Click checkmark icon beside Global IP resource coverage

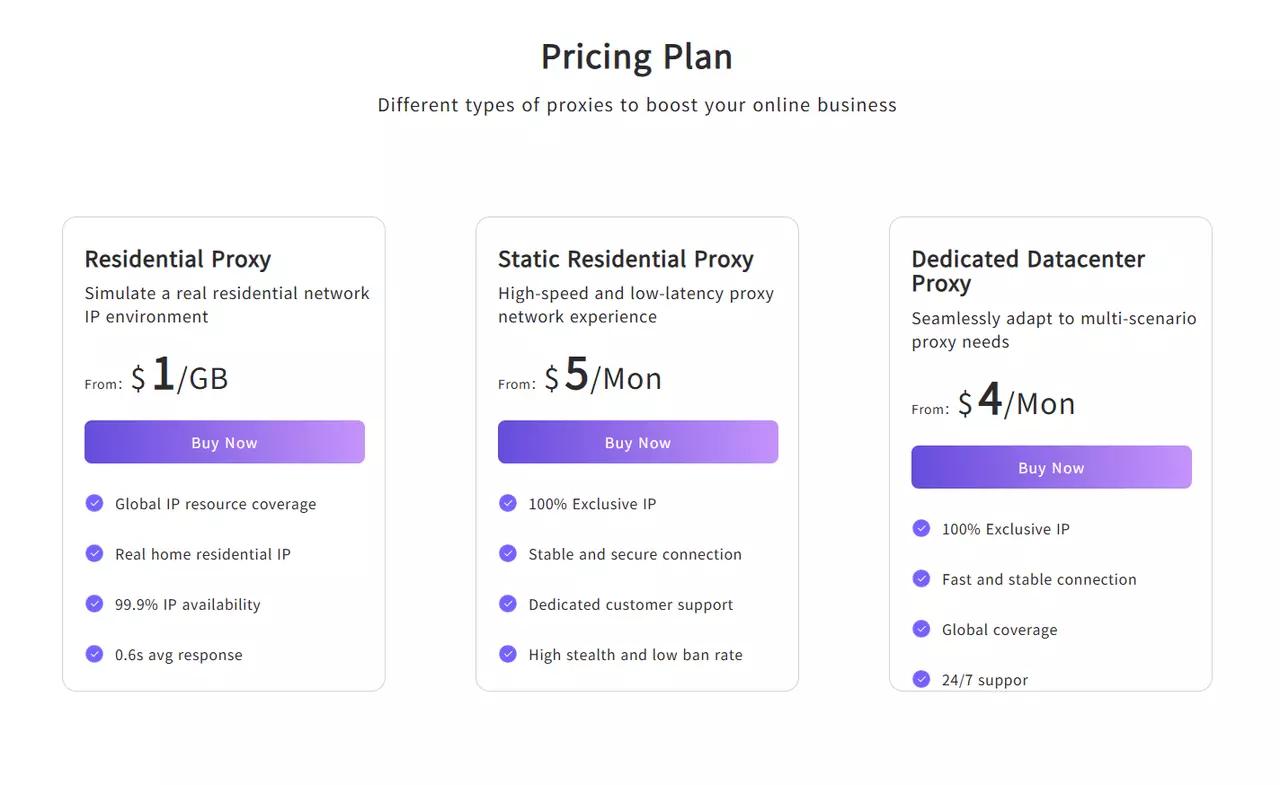point(94,503)
